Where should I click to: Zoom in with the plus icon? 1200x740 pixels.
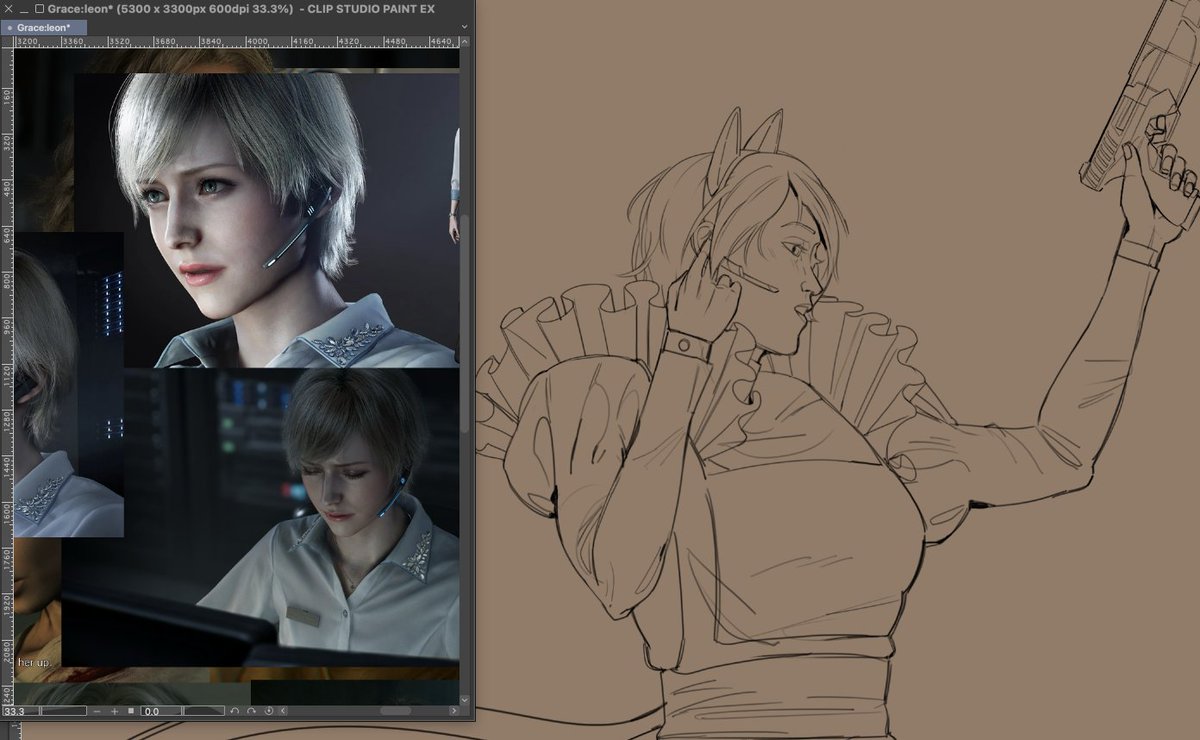tap(115, 711)
